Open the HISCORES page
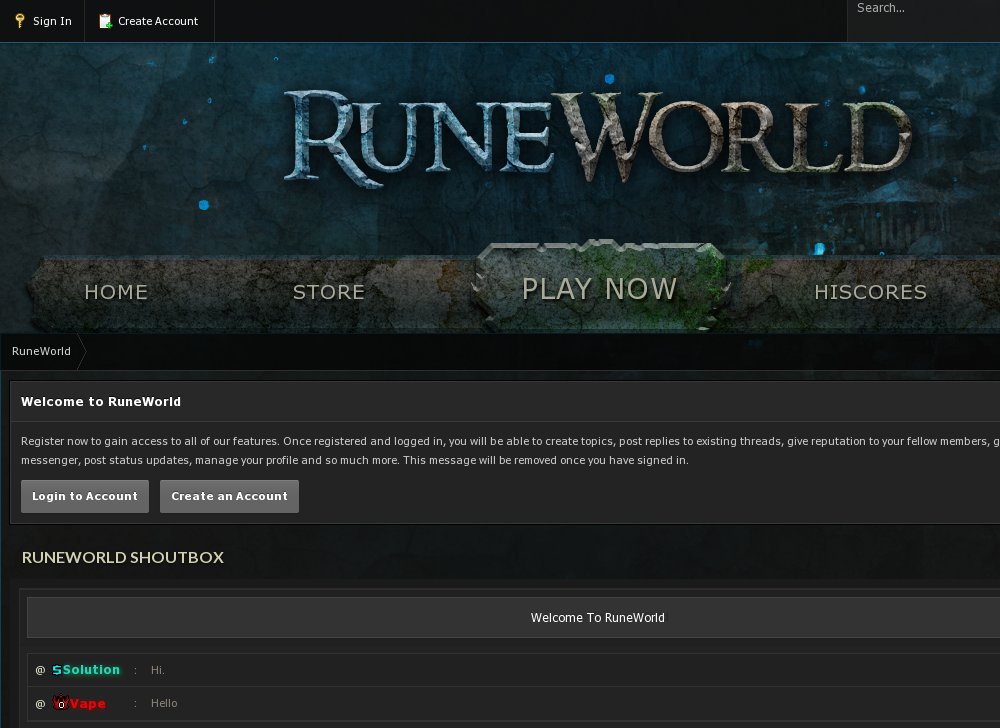The width and height of the screenshot is (1000, 728). 870,292
